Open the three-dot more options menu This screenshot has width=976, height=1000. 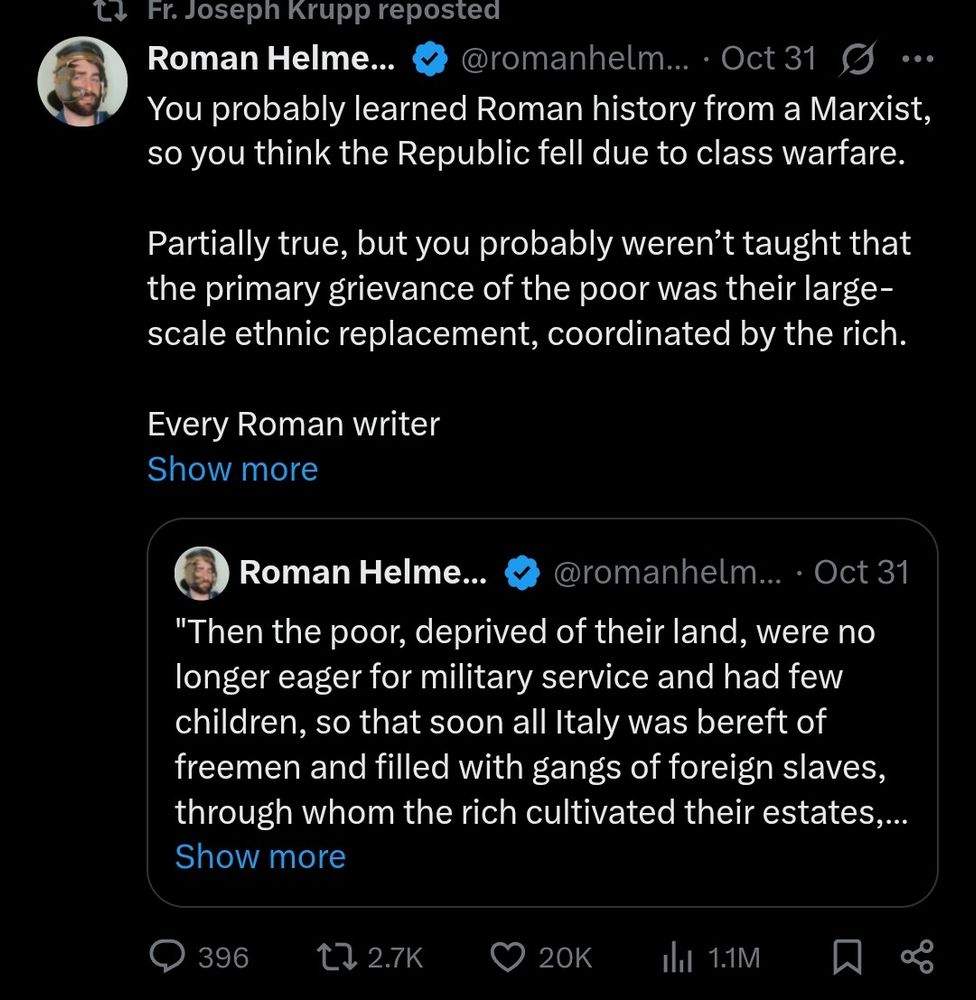[916, 60]
